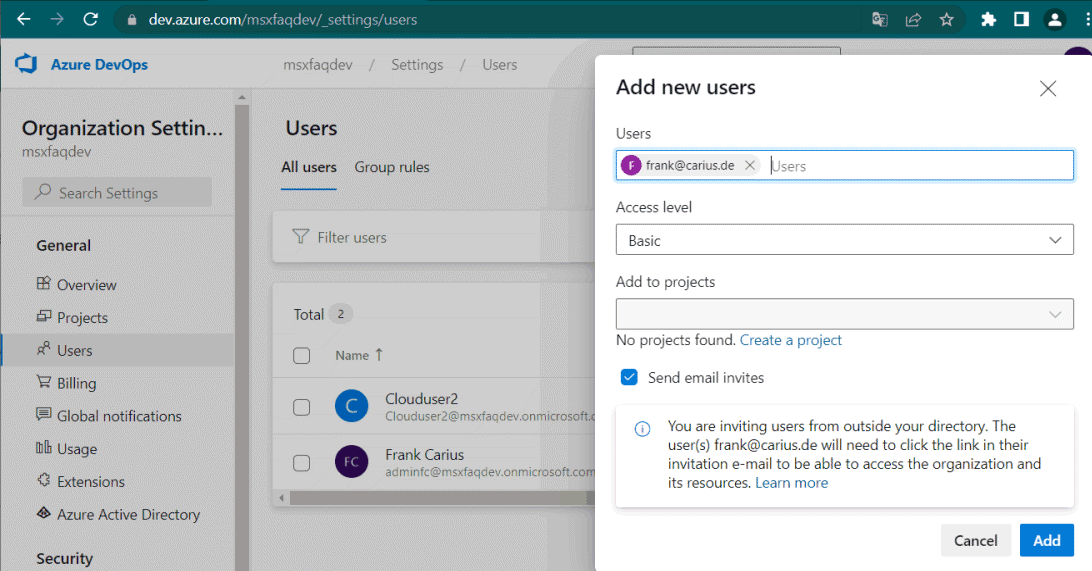Click the browser forward arrow
The height and width of the screenshot is (571, 1092).
[x=57, y=19]
